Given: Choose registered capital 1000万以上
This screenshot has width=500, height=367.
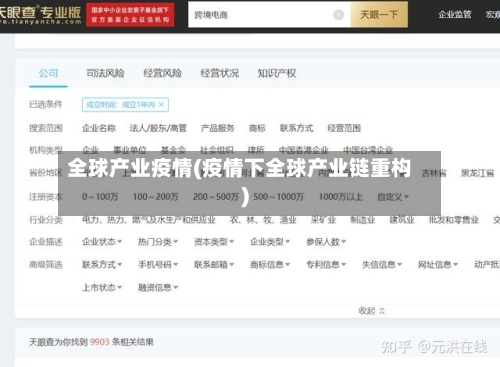Looking at the screenshot, I should (x=340, y=197).
